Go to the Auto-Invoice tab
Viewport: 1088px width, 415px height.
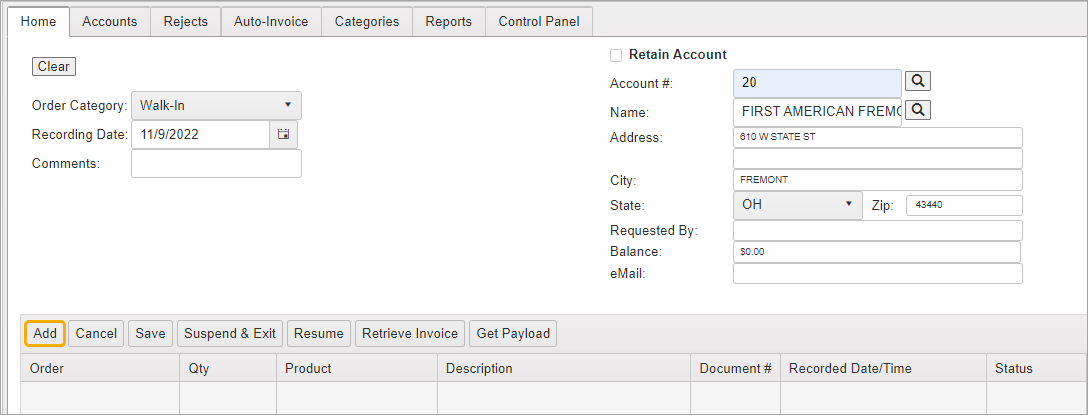[271, 21]
